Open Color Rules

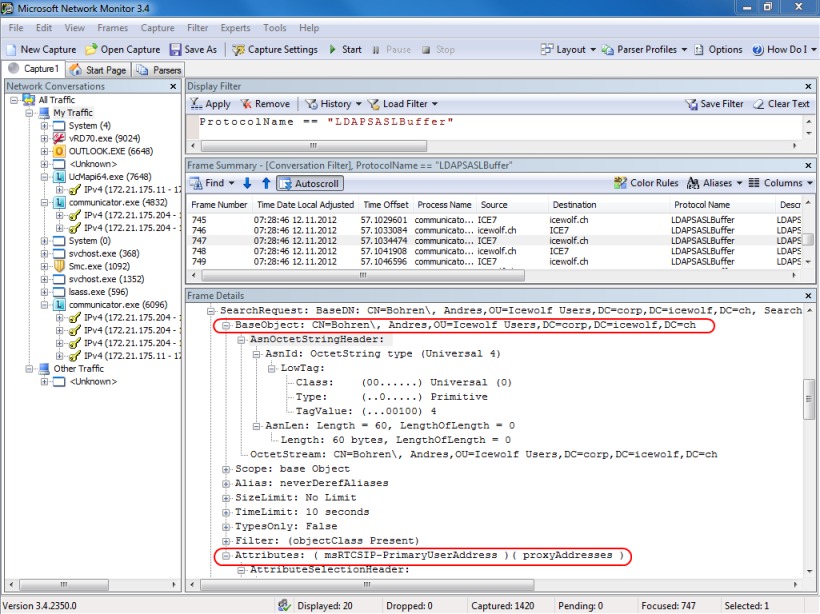click(646, 183)
